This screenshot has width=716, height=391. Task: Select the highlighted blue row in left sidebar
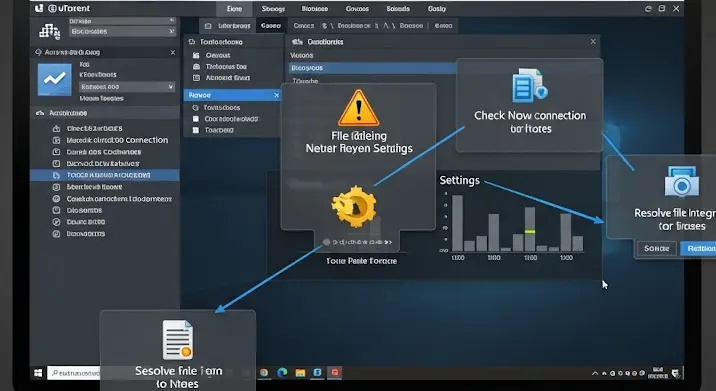point(105,175)
